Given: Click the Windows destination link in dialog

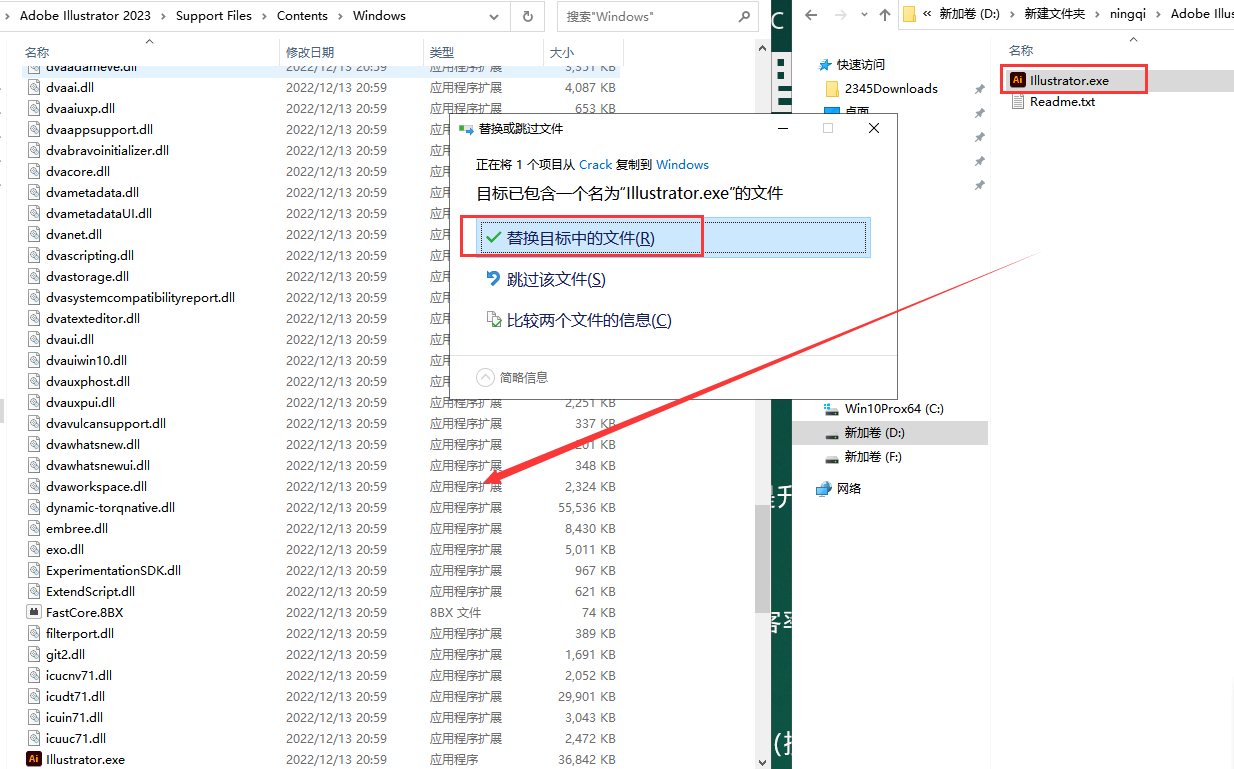Looking at the screenshot, I should pyautogui.click(x=682, y=164).
